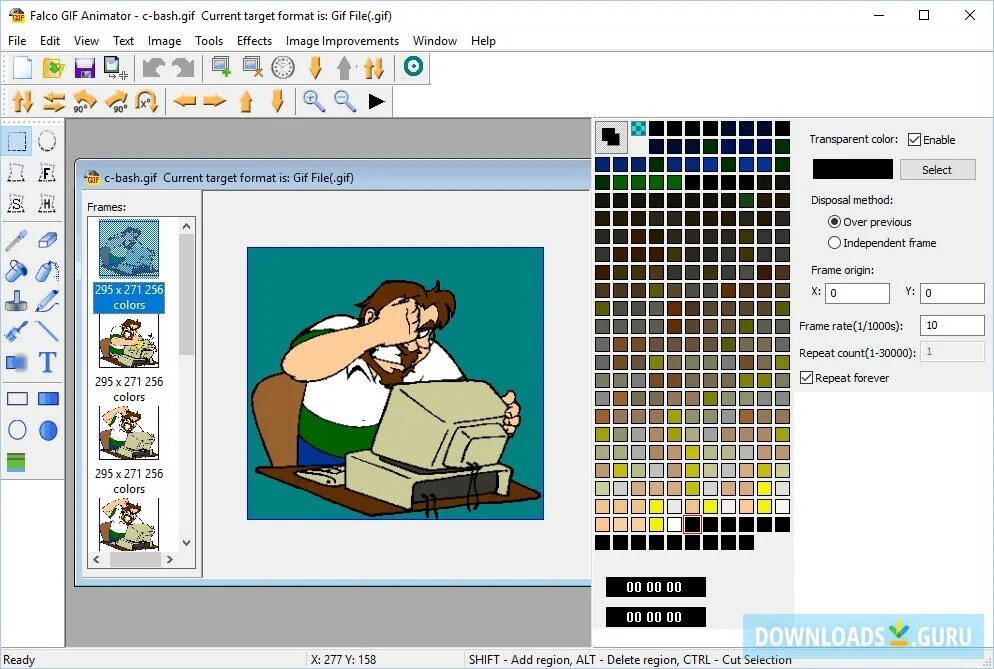The width and height of the screenshot is (994, 669).
Task: Select the first frame thumbnail
Action: coord(129,249)
